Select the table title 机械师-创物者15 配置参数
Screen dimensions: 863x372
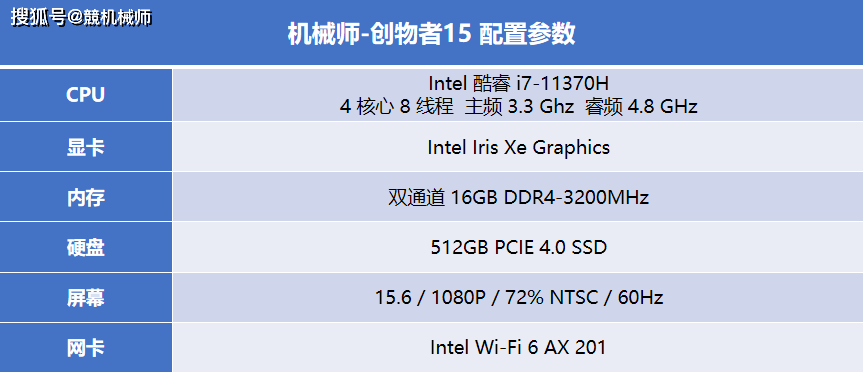432,35
